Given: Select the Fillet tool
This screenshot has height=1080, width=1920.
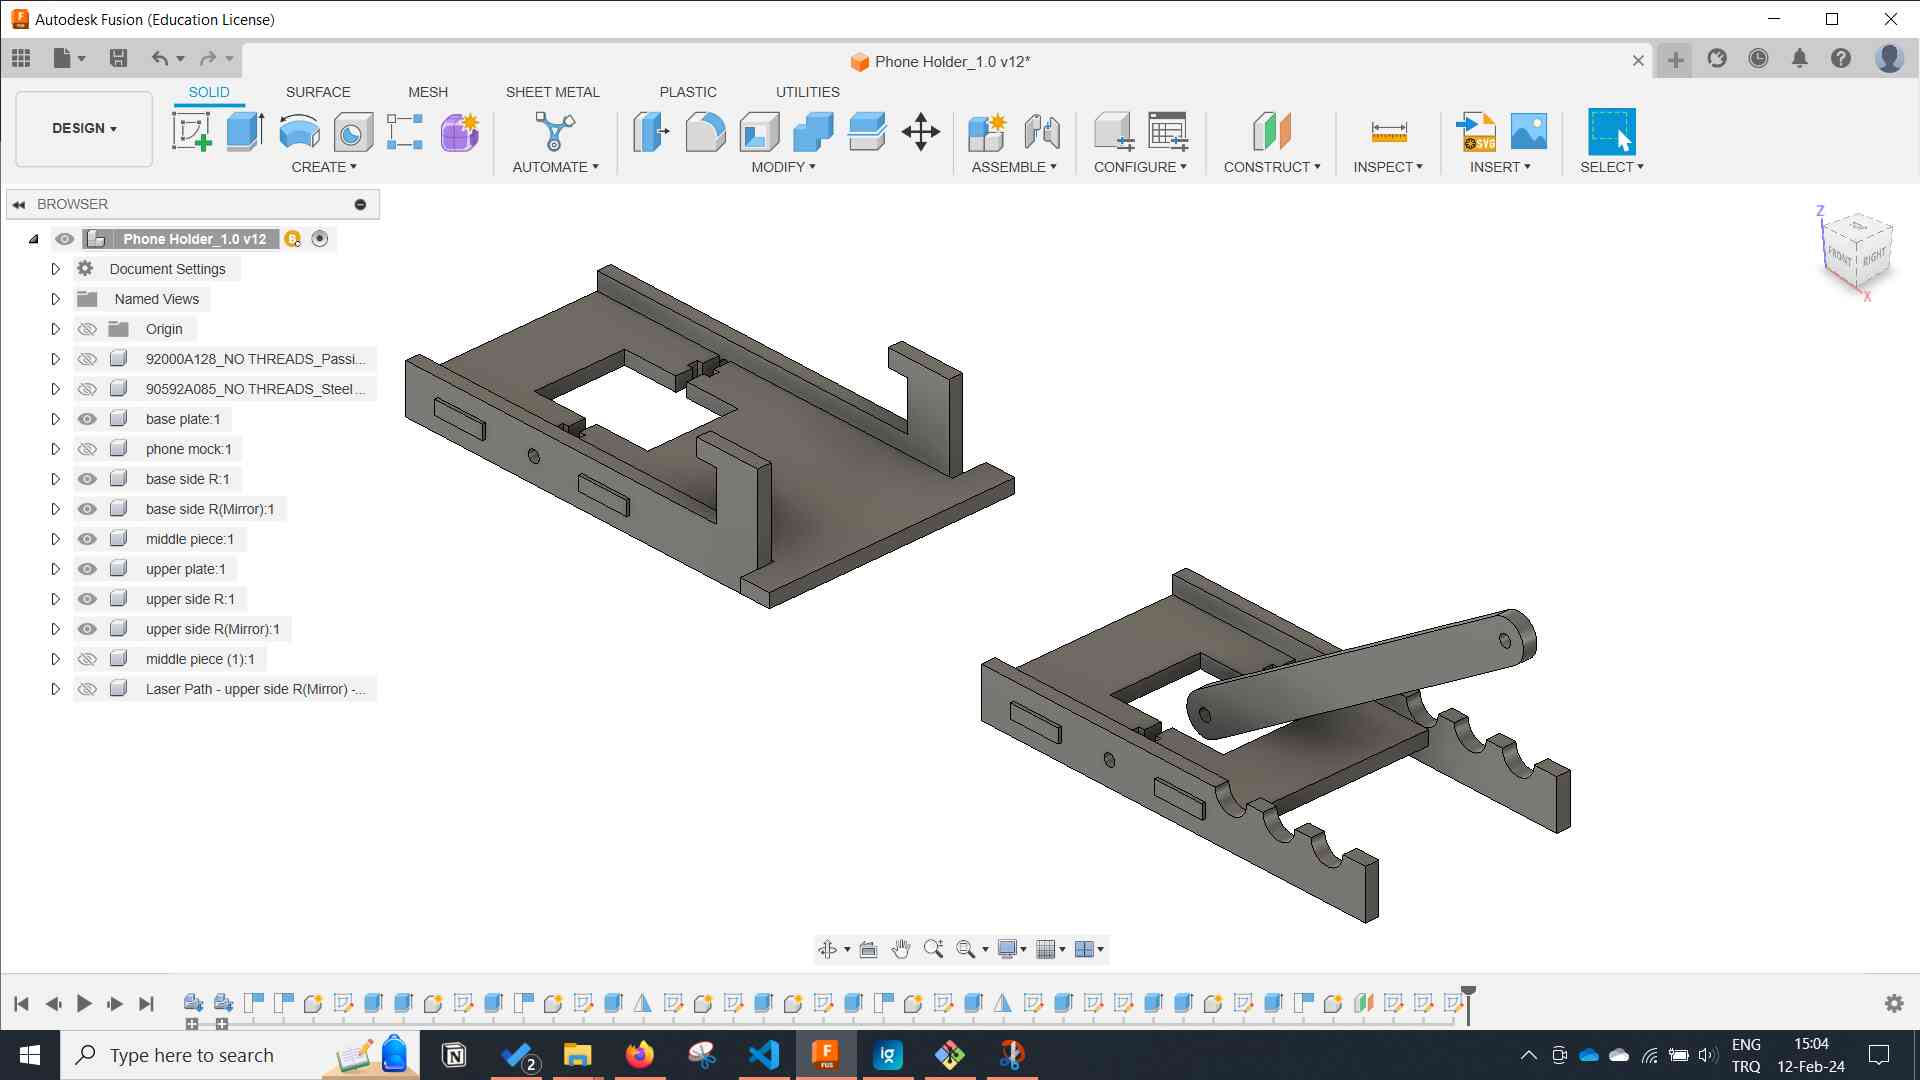Looking at the screenshot, I should click(705, 131).
